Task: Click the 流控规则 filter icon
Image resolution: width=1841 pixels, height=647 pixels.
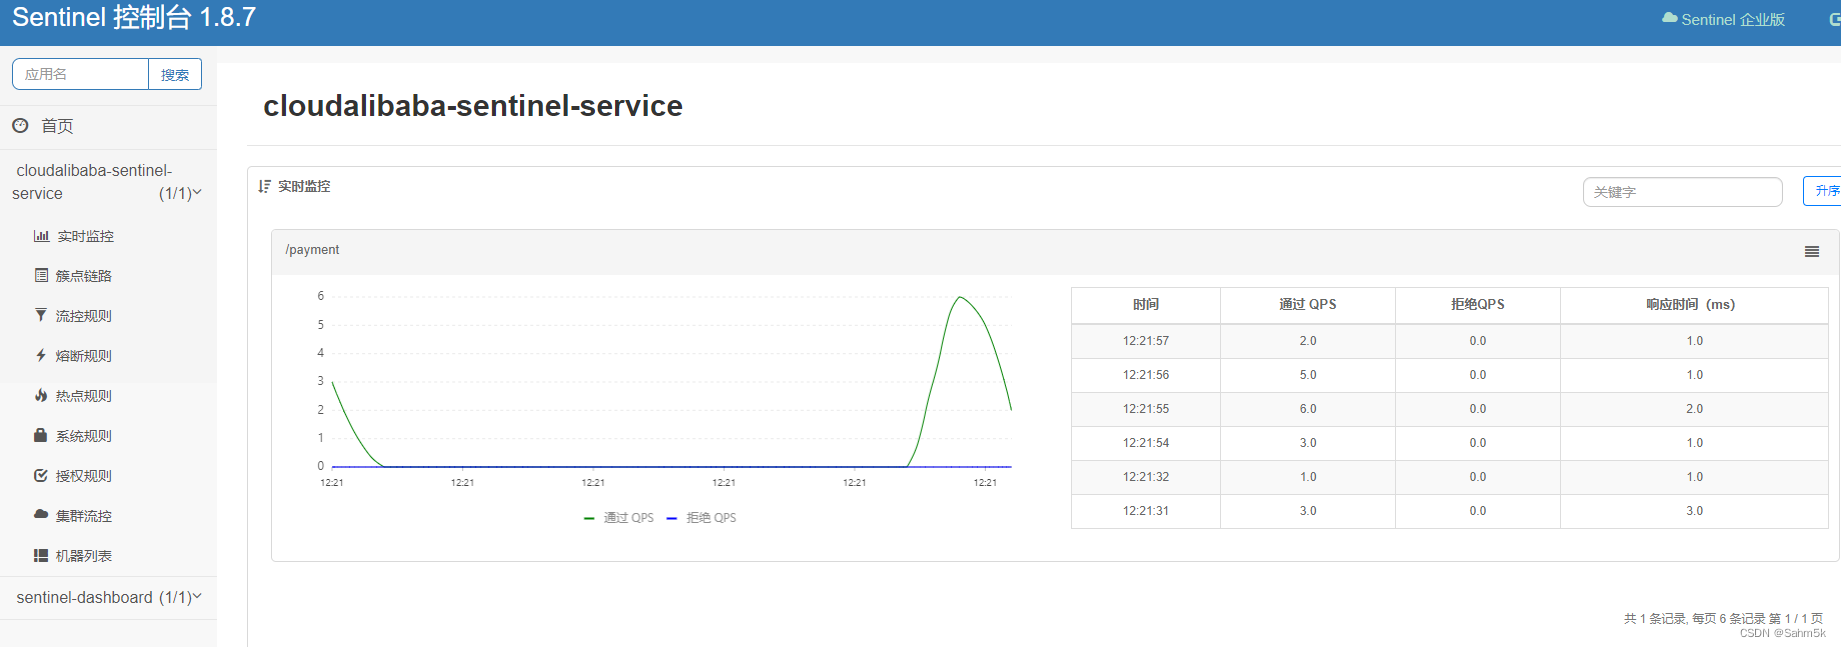Action: [x=41, y=315]
